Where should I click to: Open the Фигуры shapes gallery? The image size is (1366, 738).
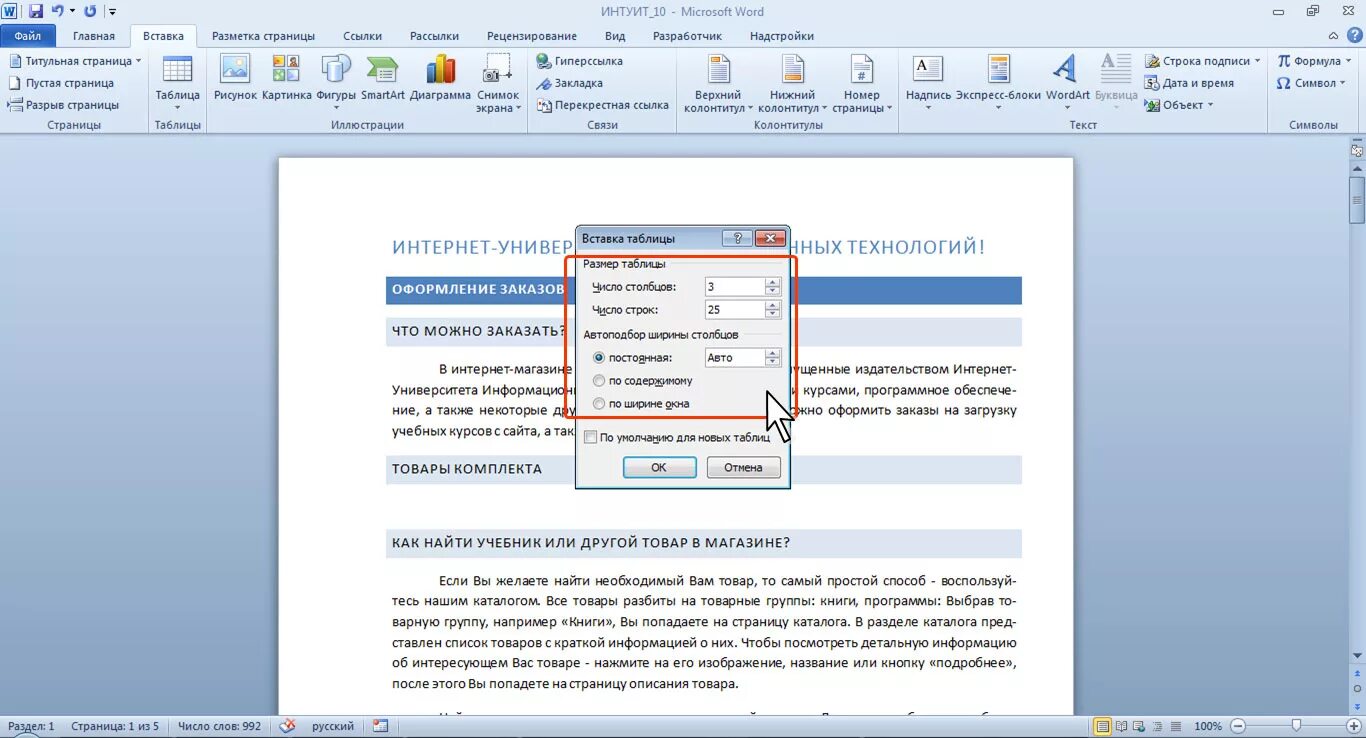coord(335,80)
